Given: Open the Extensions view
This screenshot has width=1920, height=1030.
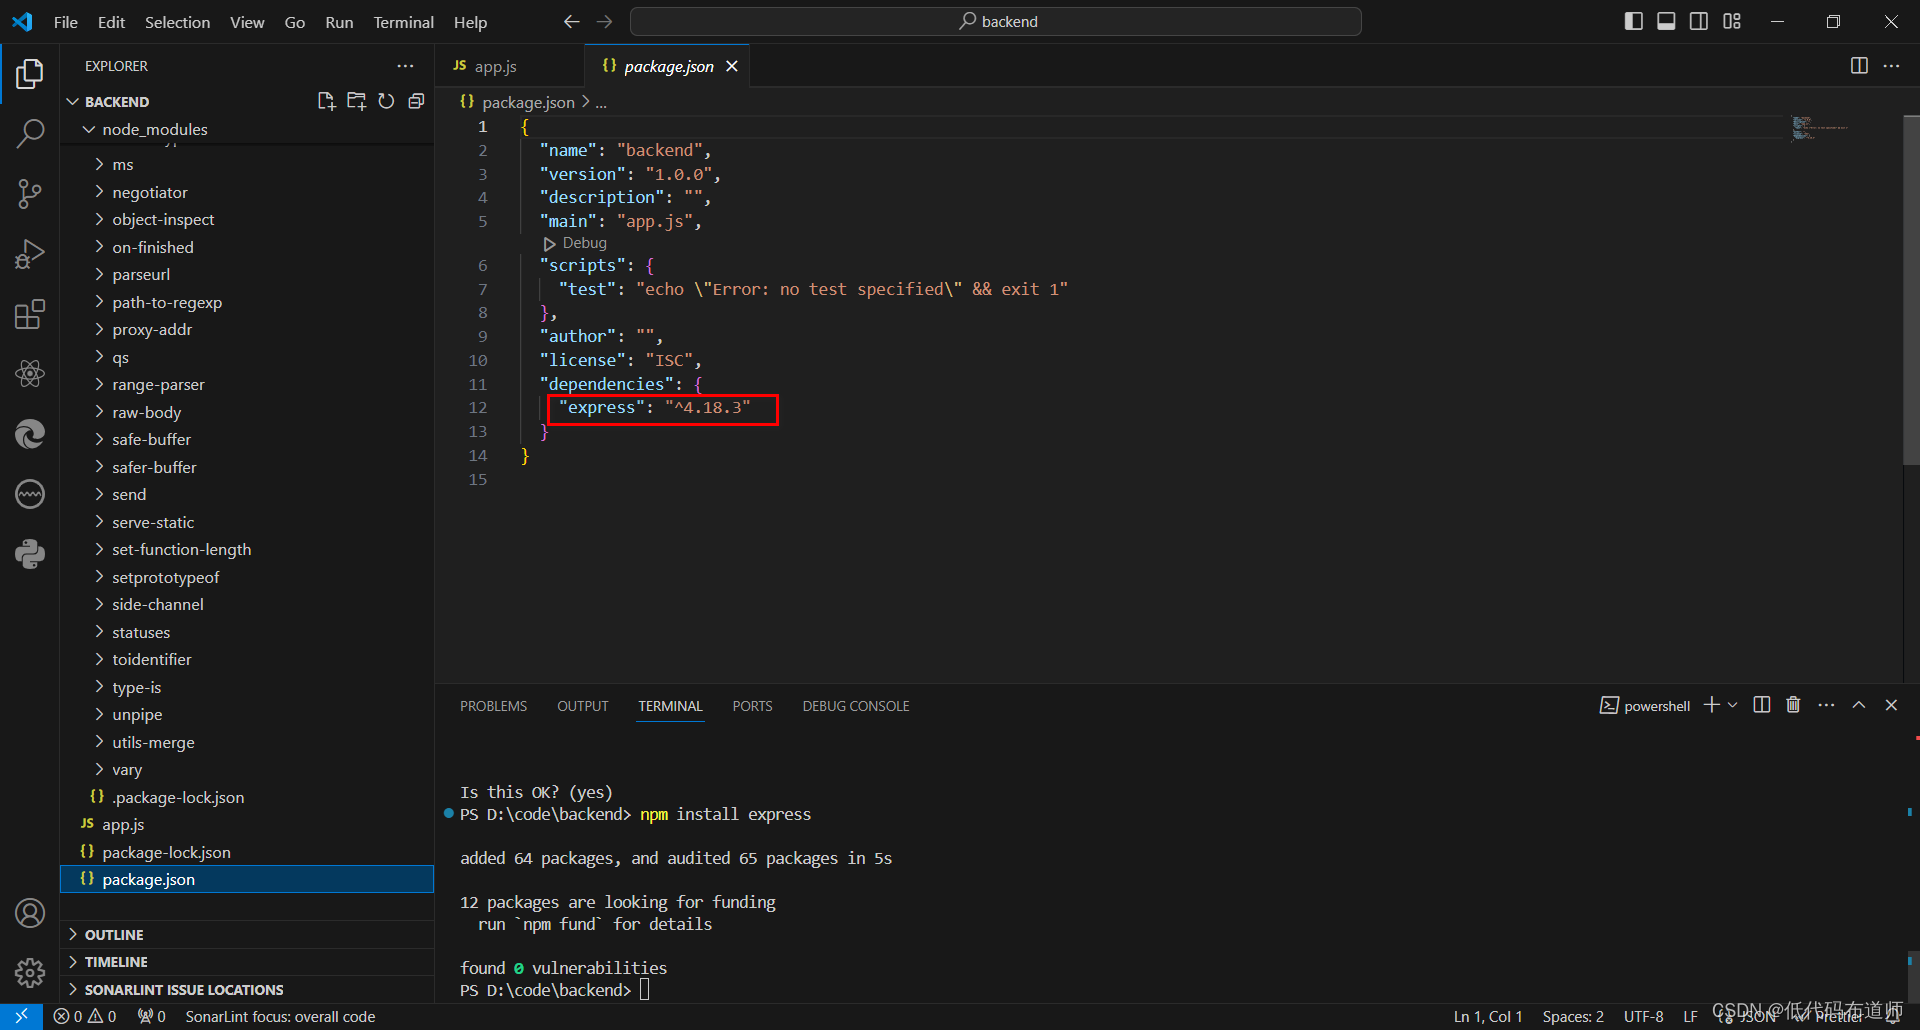Looking at the screenshot, I should 30,314.
